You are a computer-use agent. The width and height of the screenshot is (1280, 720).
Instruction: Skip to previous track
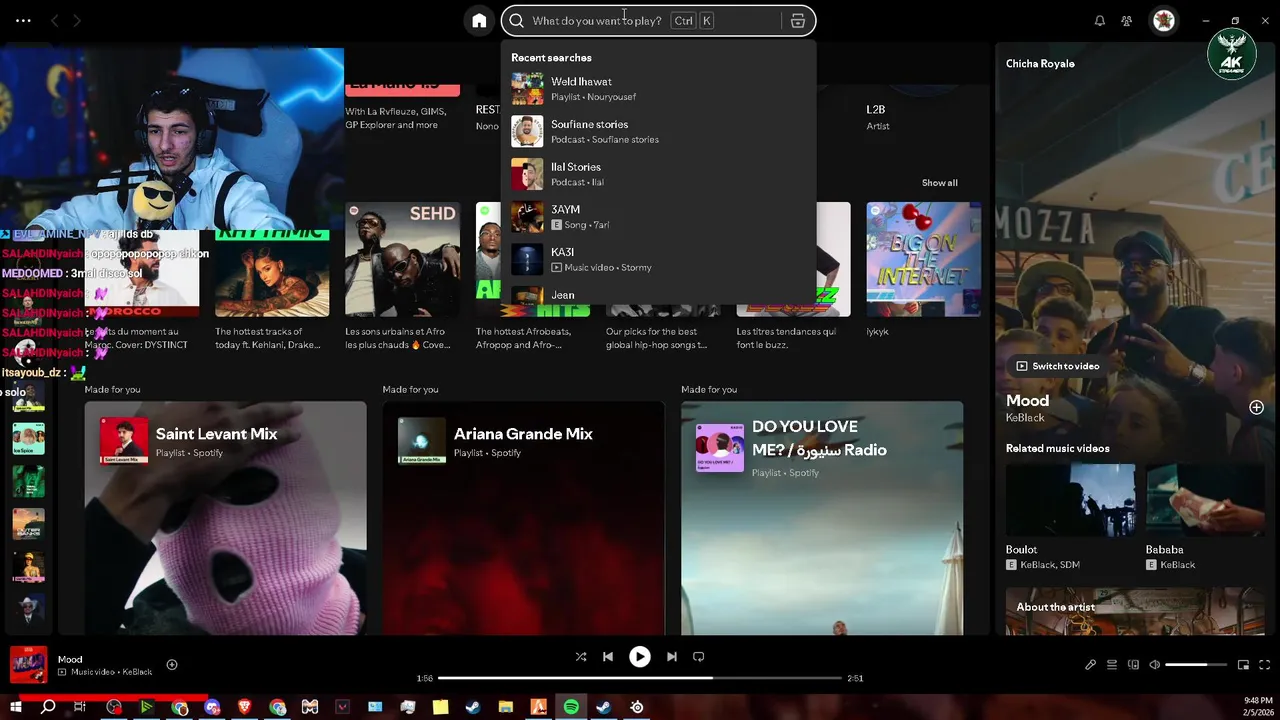[x=608, y=657]
